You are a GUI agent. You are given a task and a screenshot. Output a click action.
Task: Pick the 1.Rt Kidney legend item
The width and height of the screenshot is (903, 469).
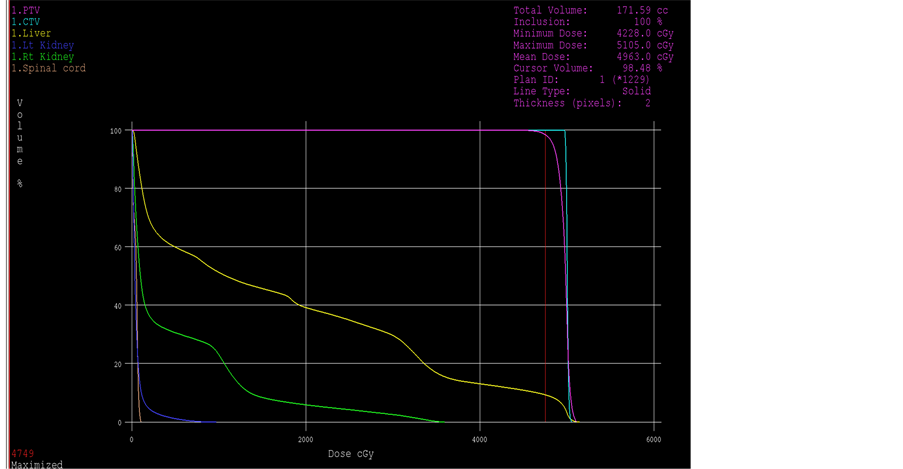(x=43, y=57)
